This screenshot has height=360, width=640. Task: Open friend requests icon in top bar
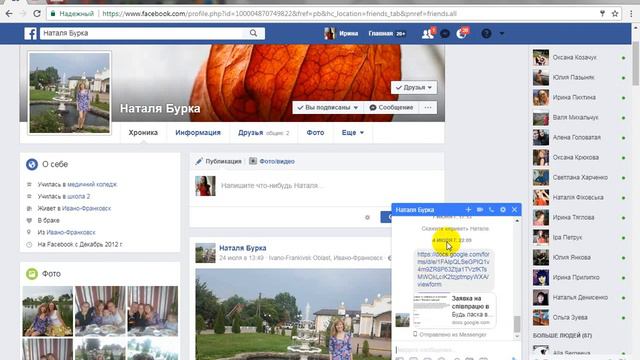pos(427,33)
